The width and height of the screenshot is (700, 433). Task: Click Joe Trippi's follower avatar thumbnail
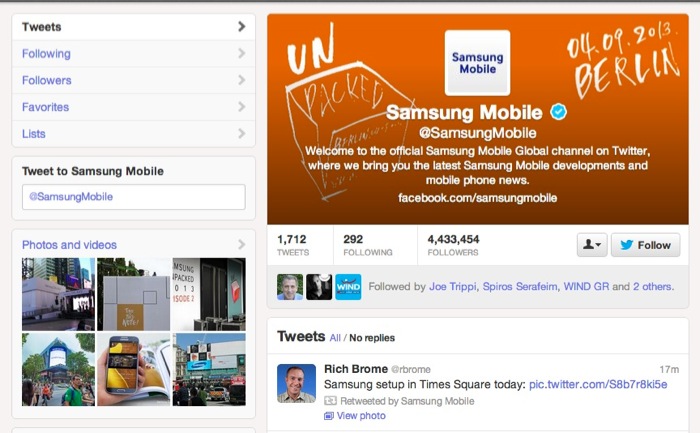click(290, 287)
